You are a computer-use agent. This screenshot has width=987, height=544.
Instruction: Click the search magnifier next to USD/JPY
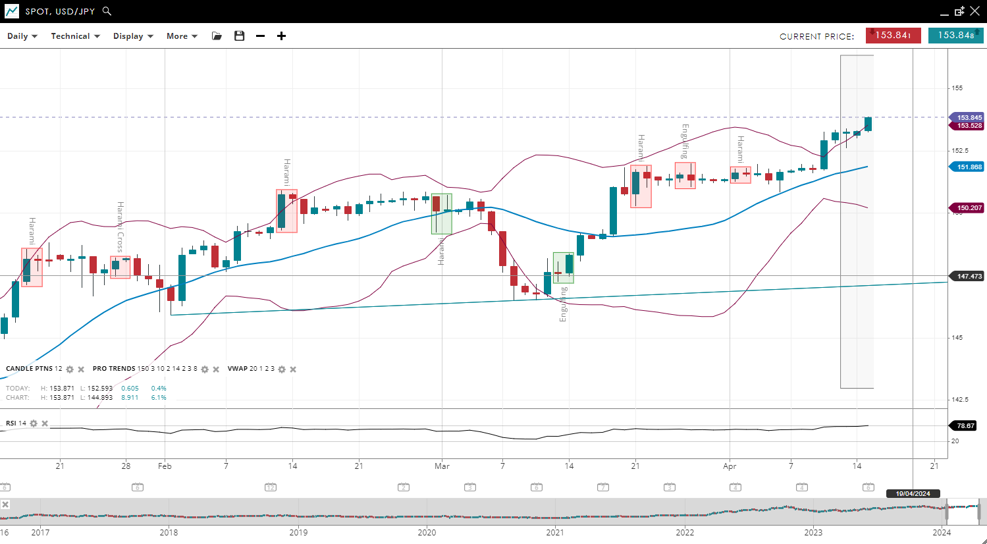click(107, 11)
